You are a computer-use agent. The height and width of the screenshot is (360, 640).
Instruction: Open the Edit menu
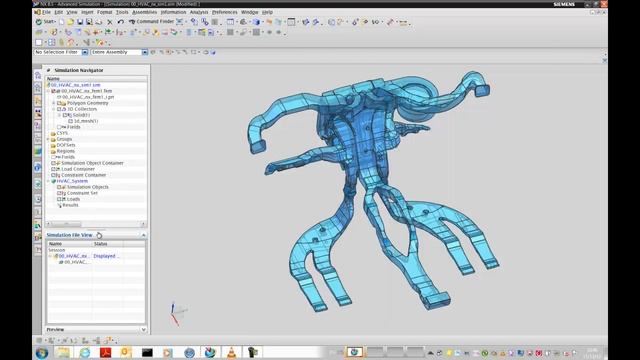click(59, 12)
